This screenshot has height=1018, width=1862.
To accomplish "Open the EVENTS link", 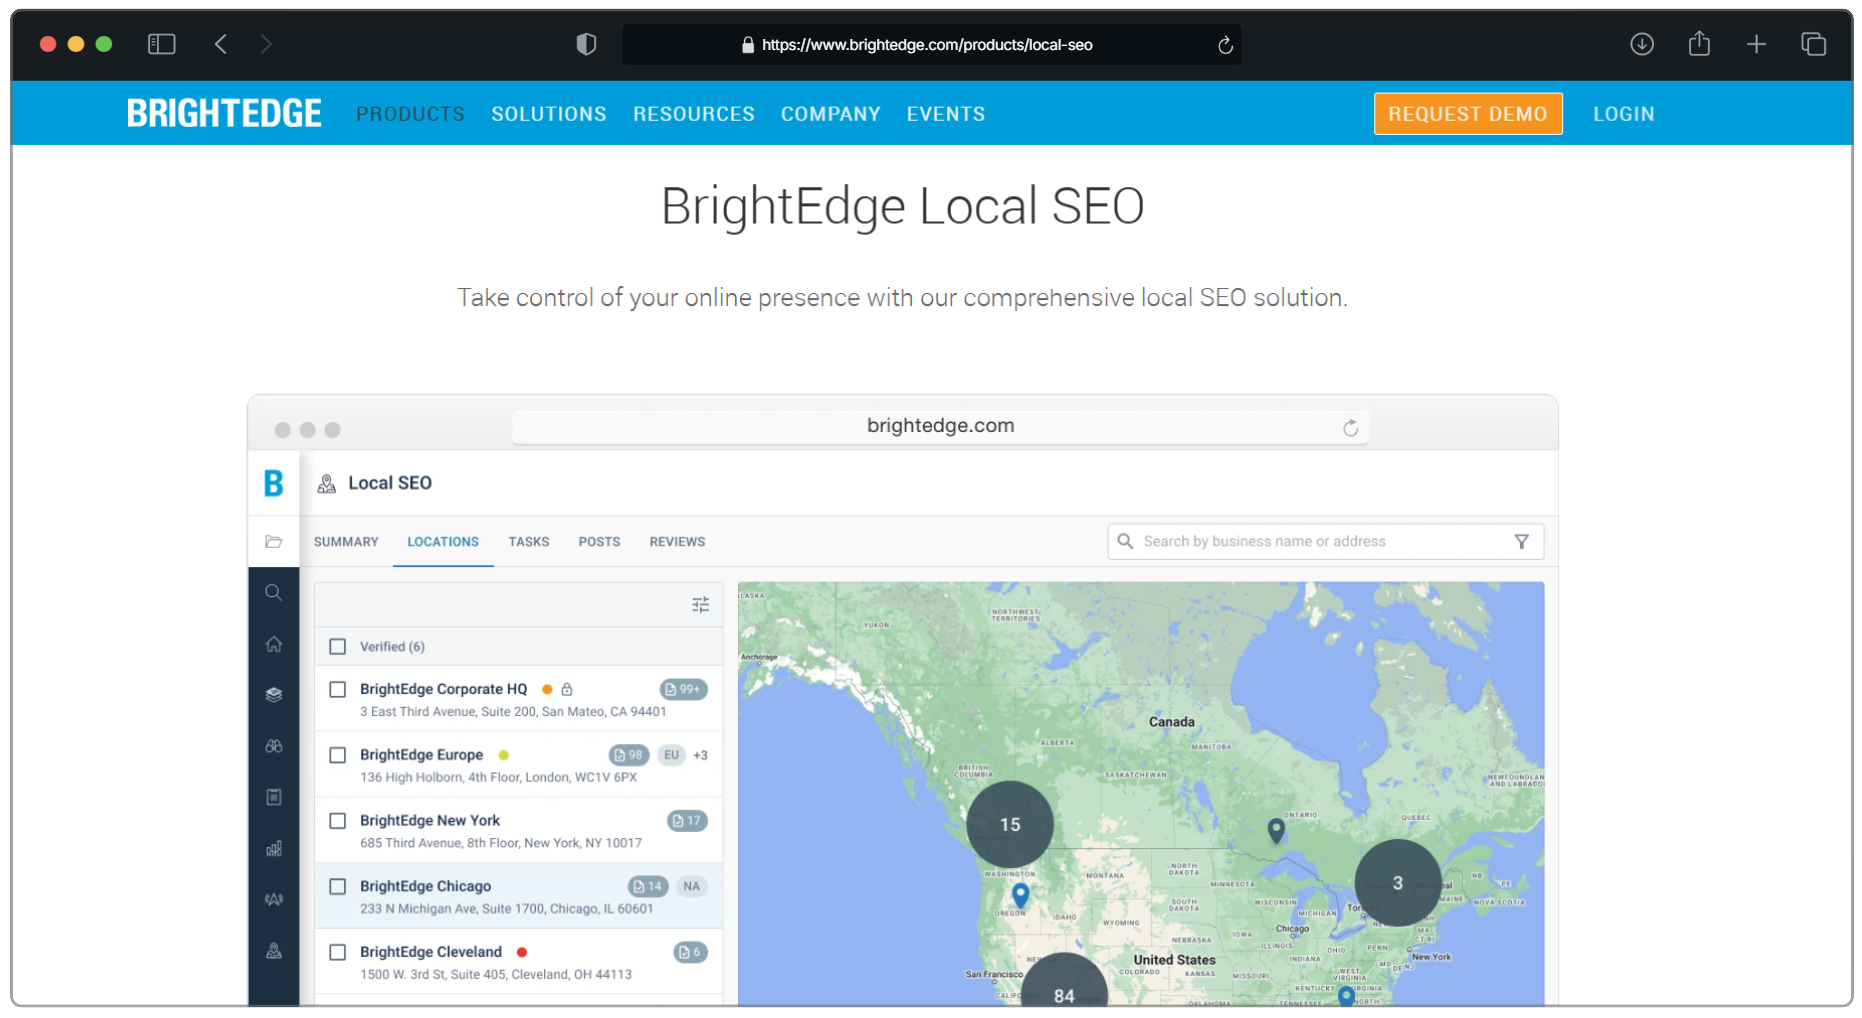I will coord(945,114).
